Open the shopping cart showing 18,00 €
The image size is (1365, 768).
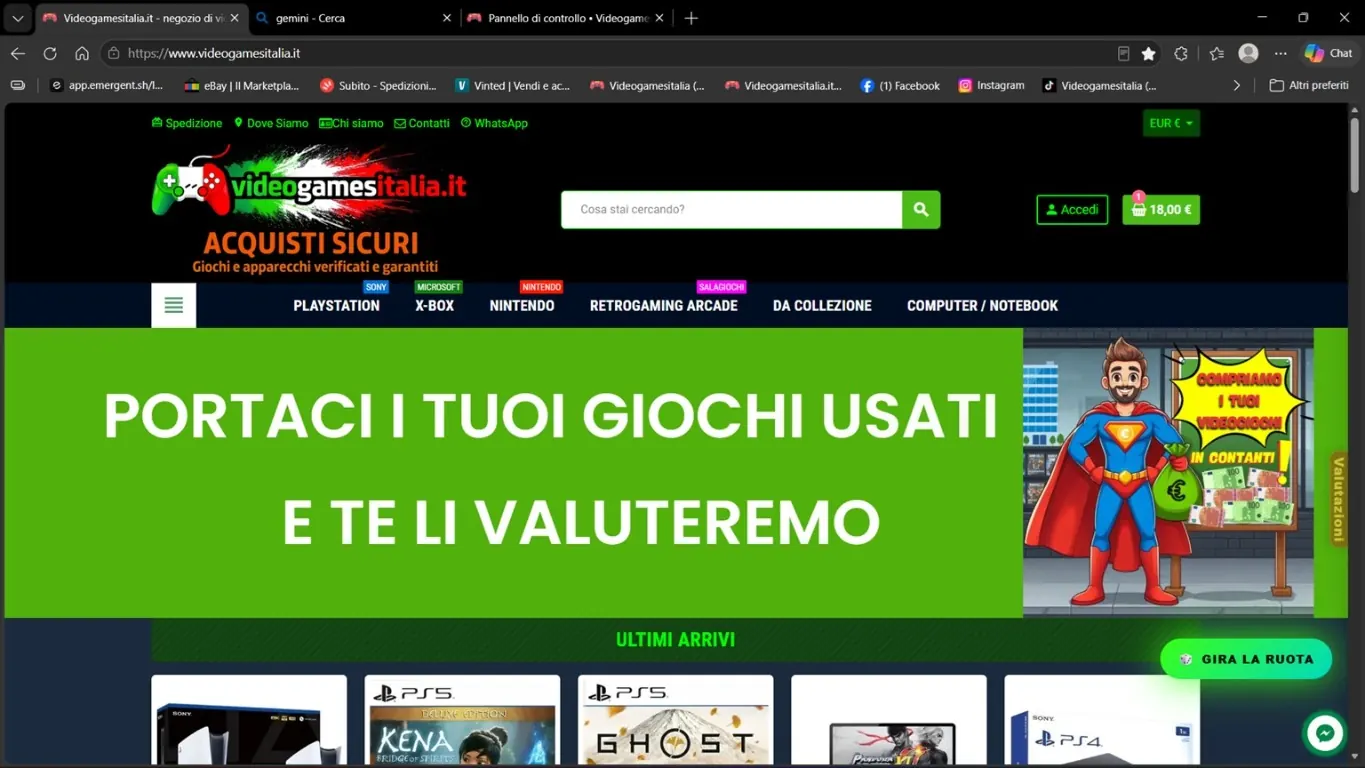[x=1161, y=210]
